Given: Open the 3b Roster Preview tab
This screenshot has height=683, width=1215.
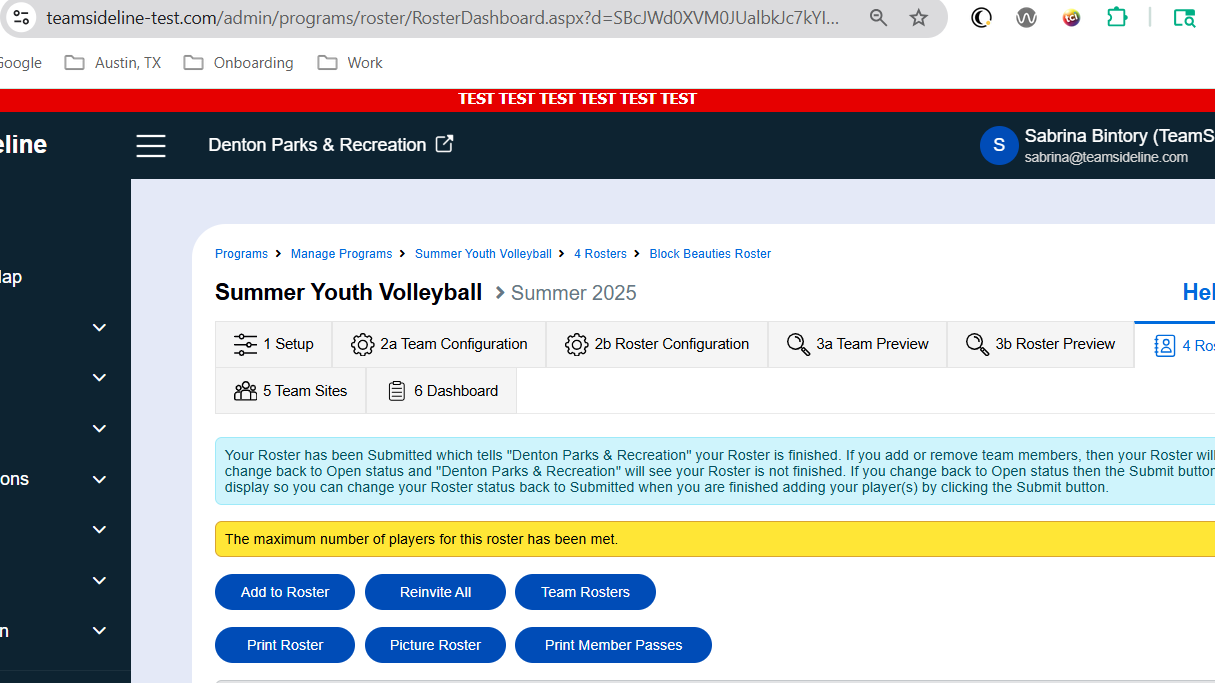Looking at the screenshot, I should click(x=1041, y=344).
